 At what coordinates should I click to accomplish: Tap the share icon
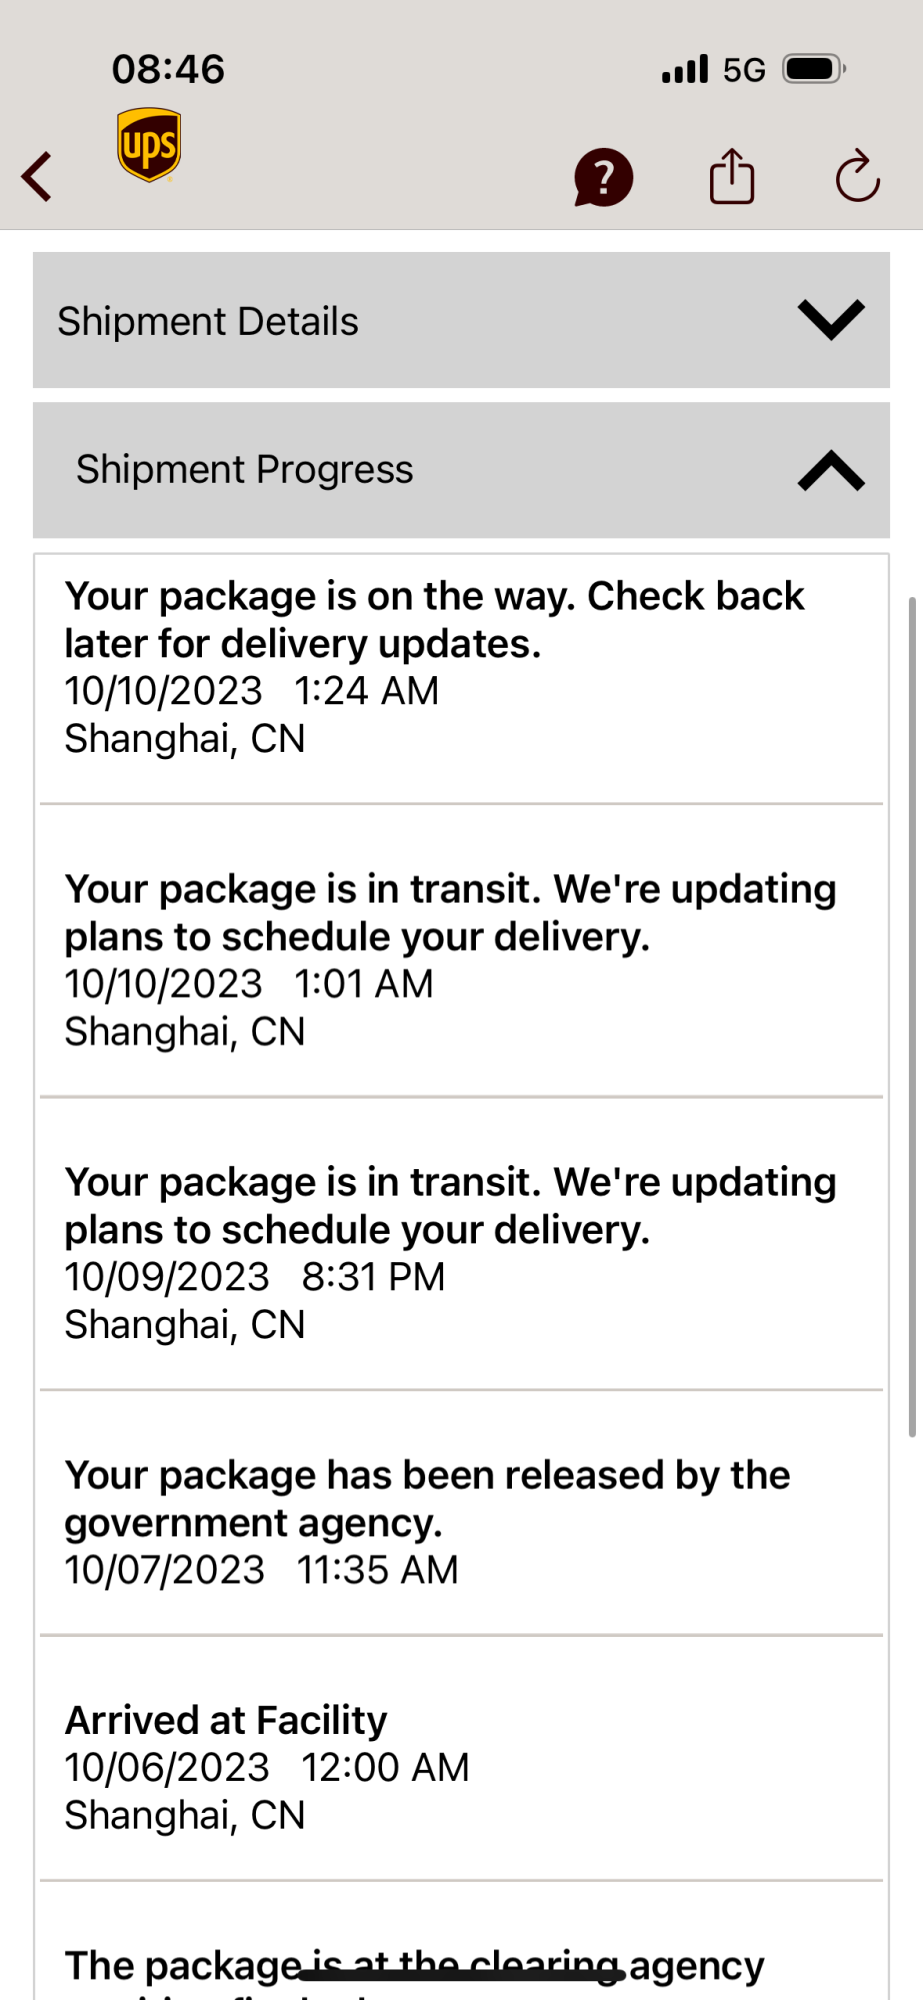tap(732, 177)
